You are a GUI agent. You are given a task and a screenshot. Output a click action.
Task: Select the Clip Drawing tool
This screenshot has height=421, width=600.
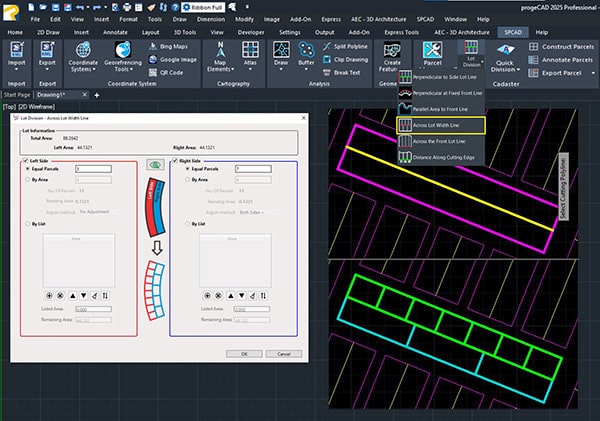point(346,59)
